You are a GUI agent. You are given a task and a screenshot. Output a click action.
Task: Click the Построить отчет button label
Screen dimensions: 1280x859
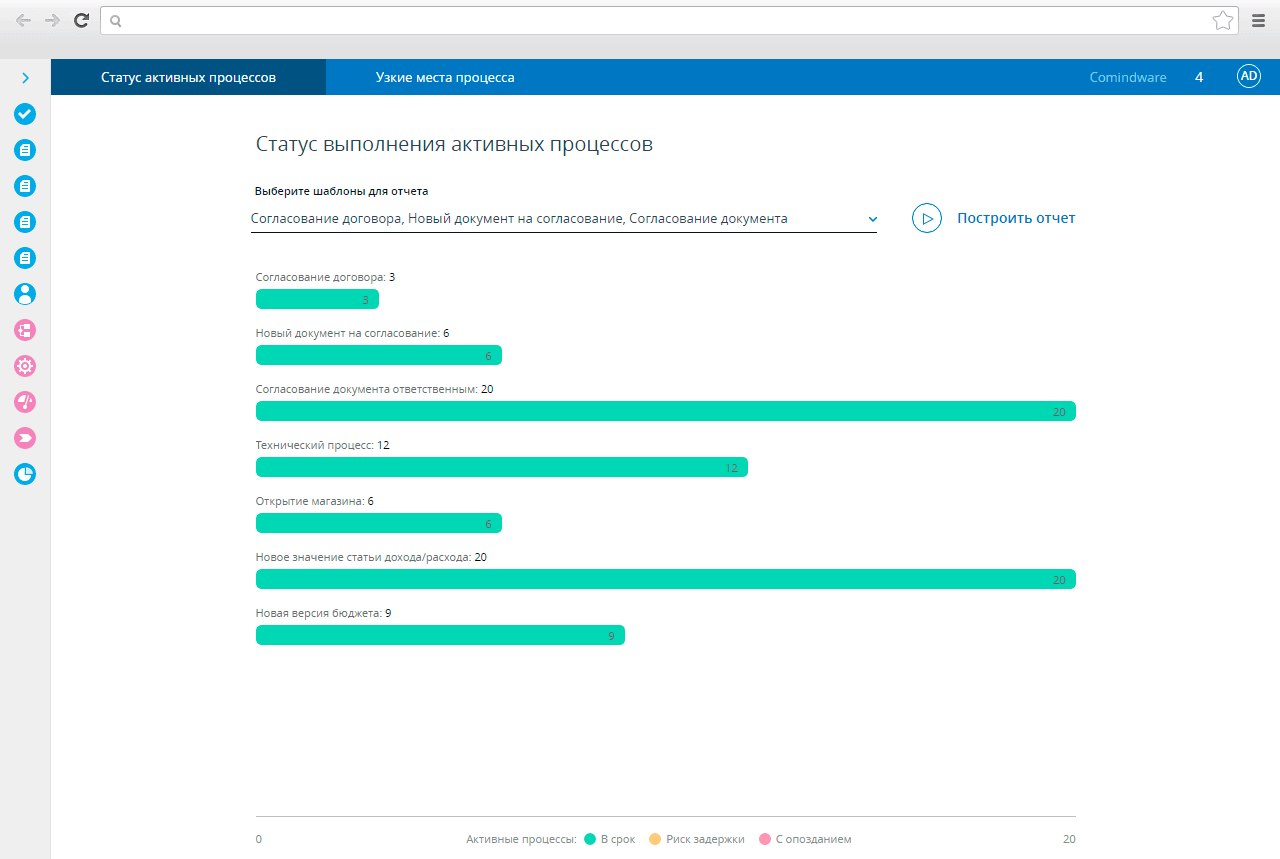coord(1016,218)
